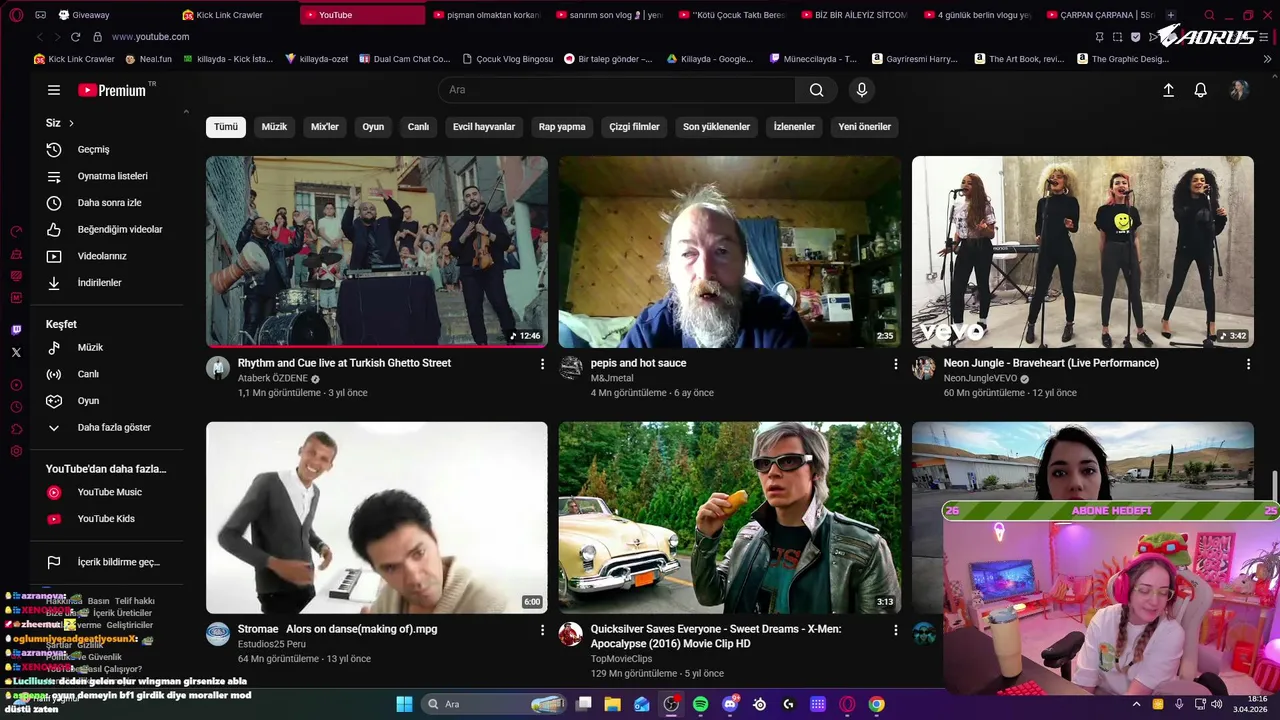Open X (Twitter) in the Opera sidebar

coord(16,352)
